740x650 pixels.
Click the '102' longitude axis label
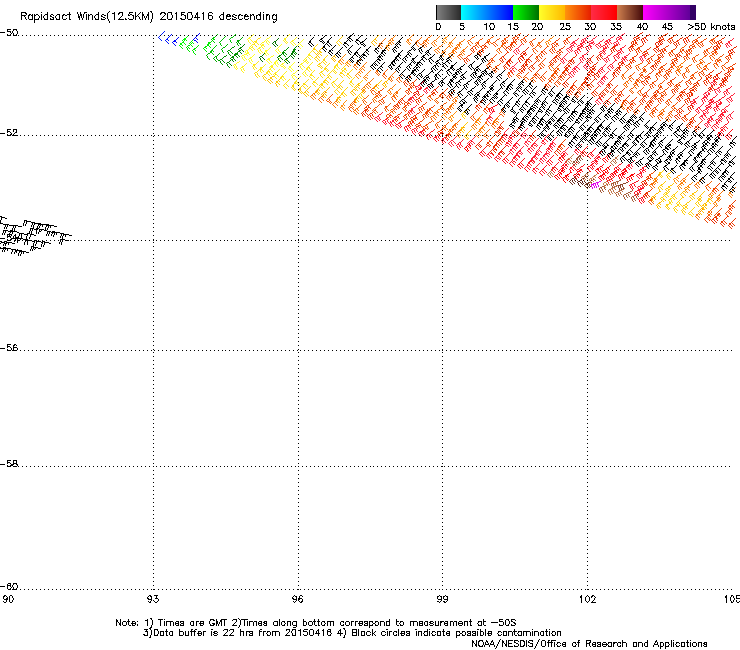[x=588, y=599]
